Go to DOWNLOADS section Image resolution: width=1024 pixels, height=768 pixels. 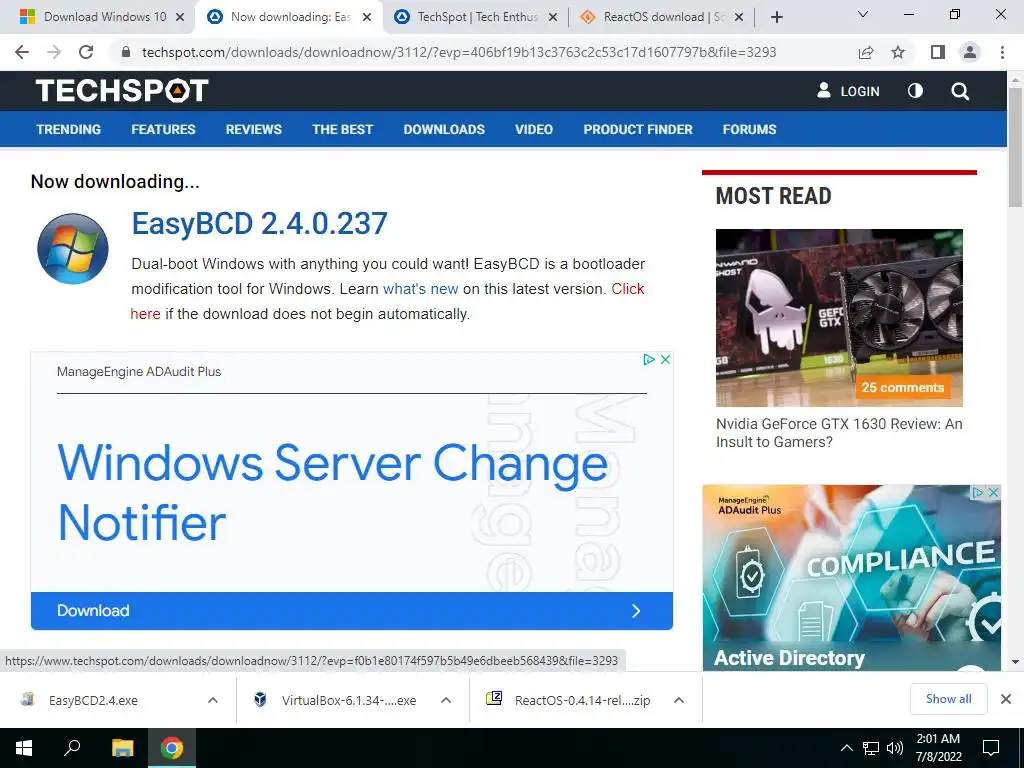click(x=444, y=129)
